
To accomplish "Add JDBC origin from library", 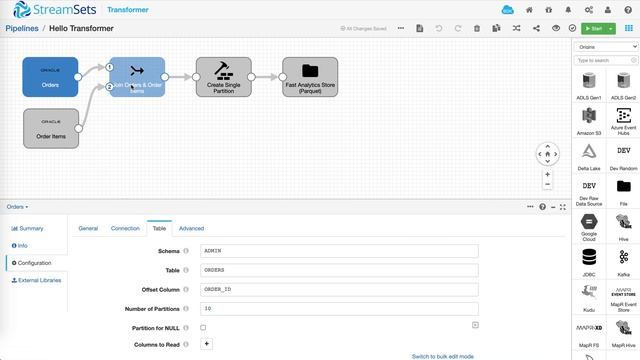I will (589, 263).
